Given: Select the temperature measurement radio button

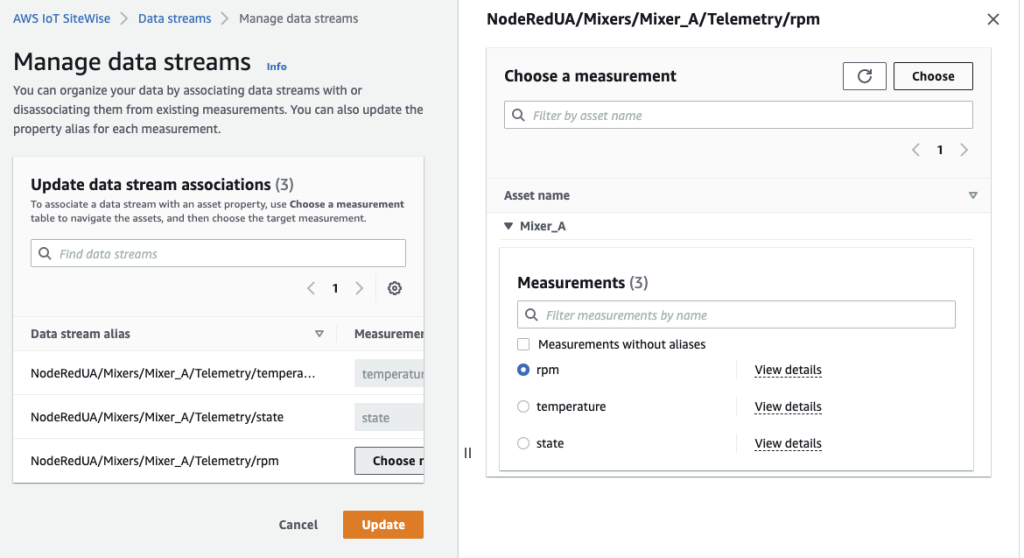Looking at the screenshot, I should coord(523,407).
